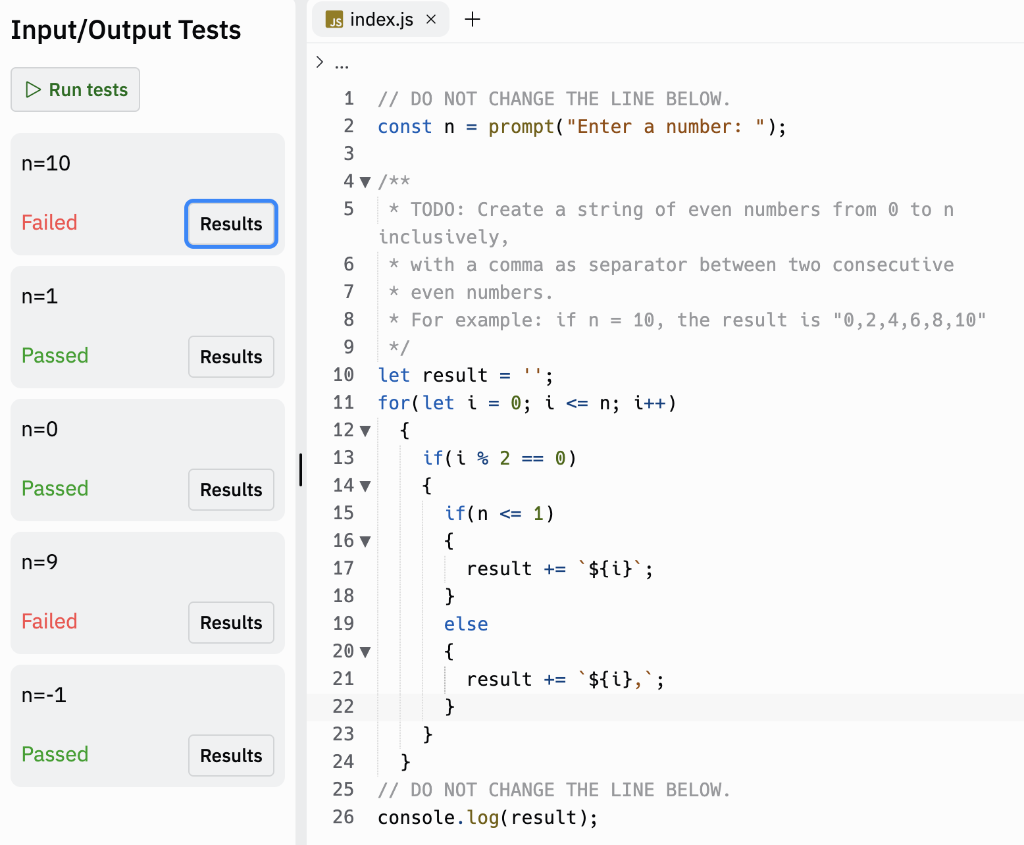Open a new editor tab with the plus icon
The width and height of the screenshot is (1024, 845).
point(473,18)
